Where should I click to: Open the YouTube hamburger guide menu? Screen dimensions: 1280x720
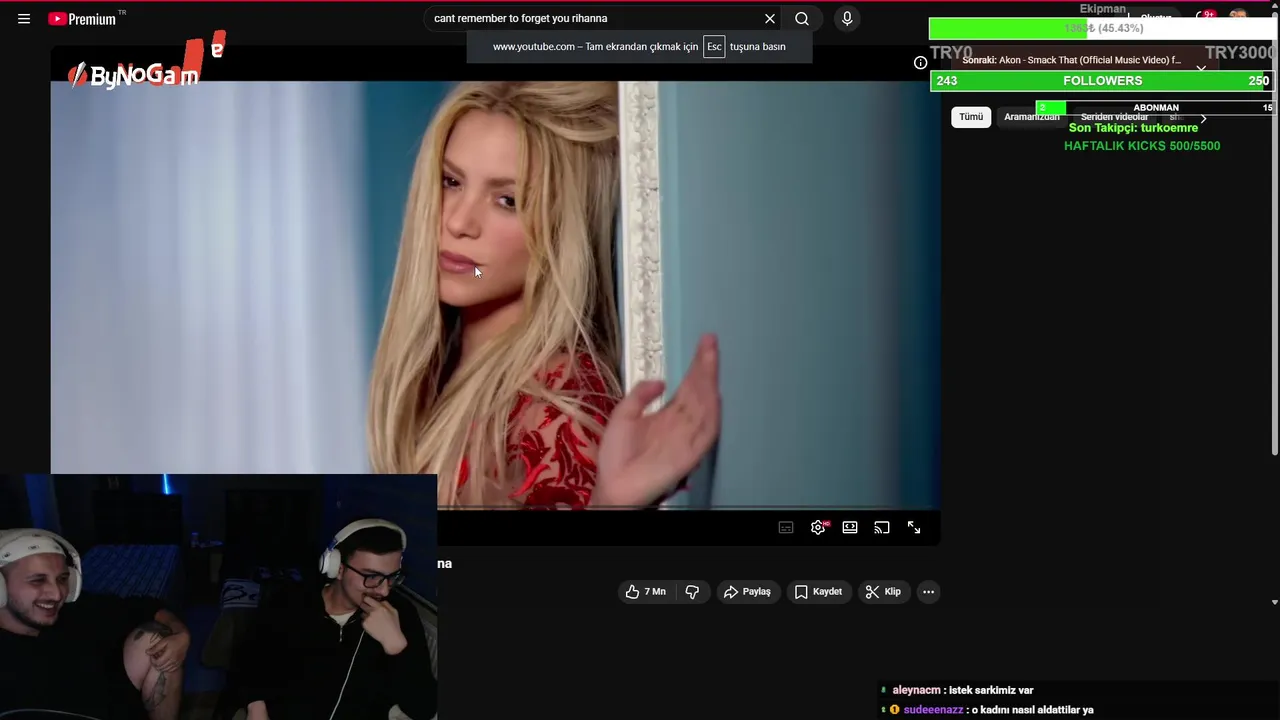pos(24,18)
